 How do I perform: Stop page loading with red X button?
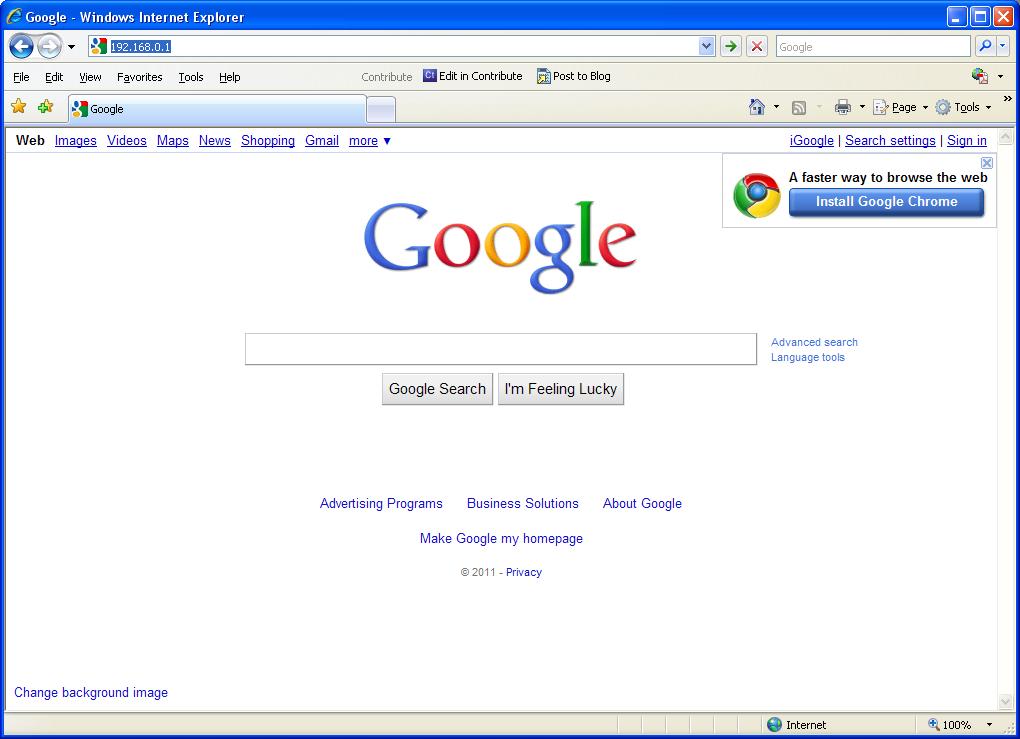pos(757,47)
